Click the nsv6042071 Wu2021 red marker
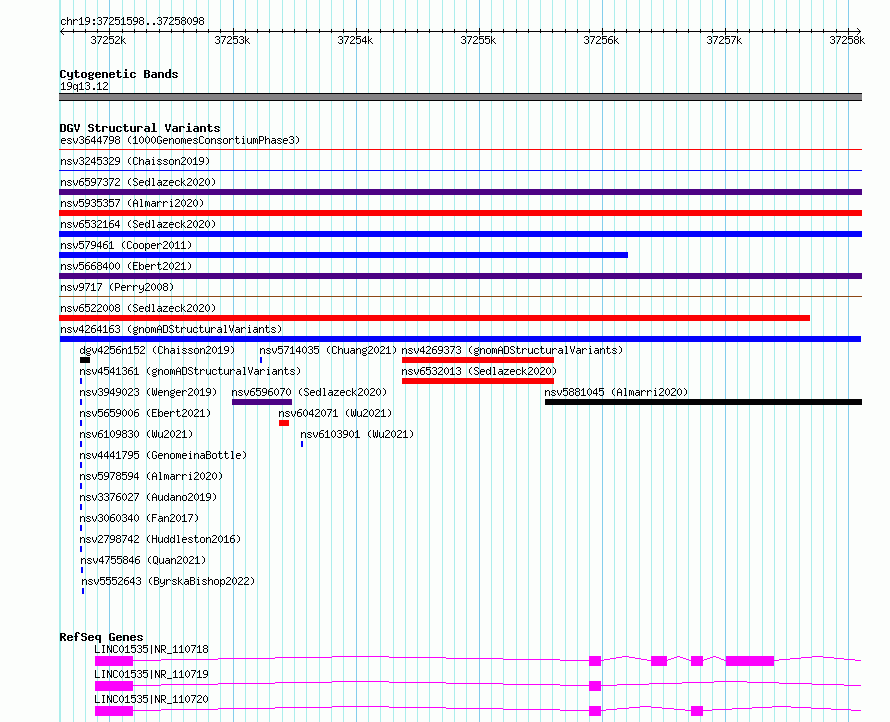The height and width of the screenshot is (722, 890). tap(284, 423)
